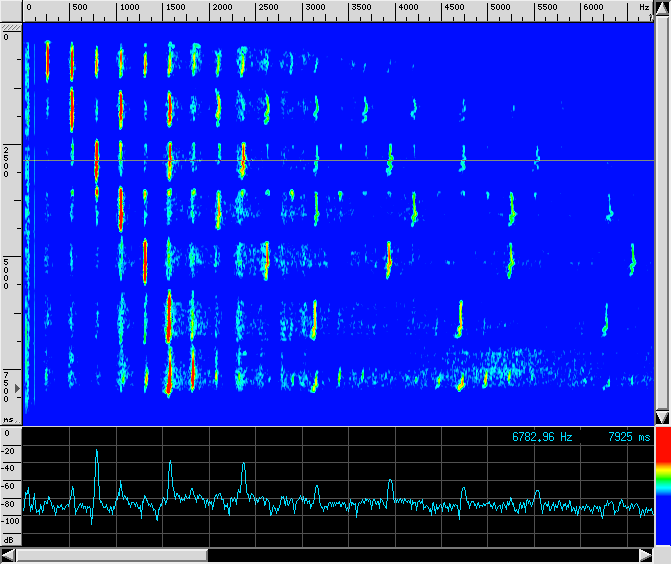671x564 pixels.
Task: Click the hatched corner box at top-left
Action: [x=11, y=26]
